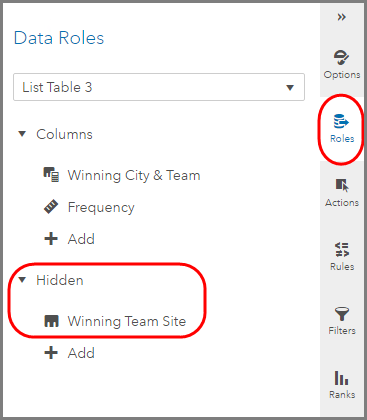The height and width of the screenshot is (420, 367).
Task: Click the Winning City & Team icon
Action: [51, 175]
